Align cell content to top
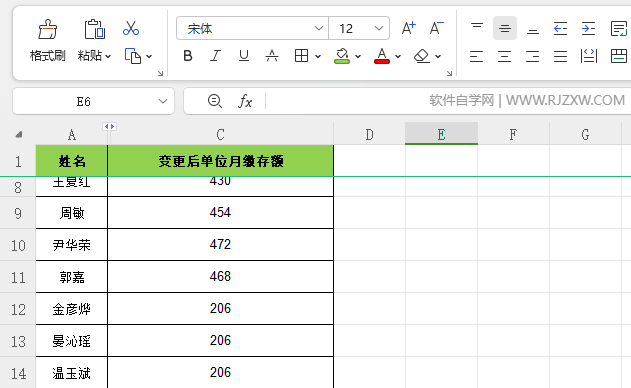 click(x=477, y=28)
